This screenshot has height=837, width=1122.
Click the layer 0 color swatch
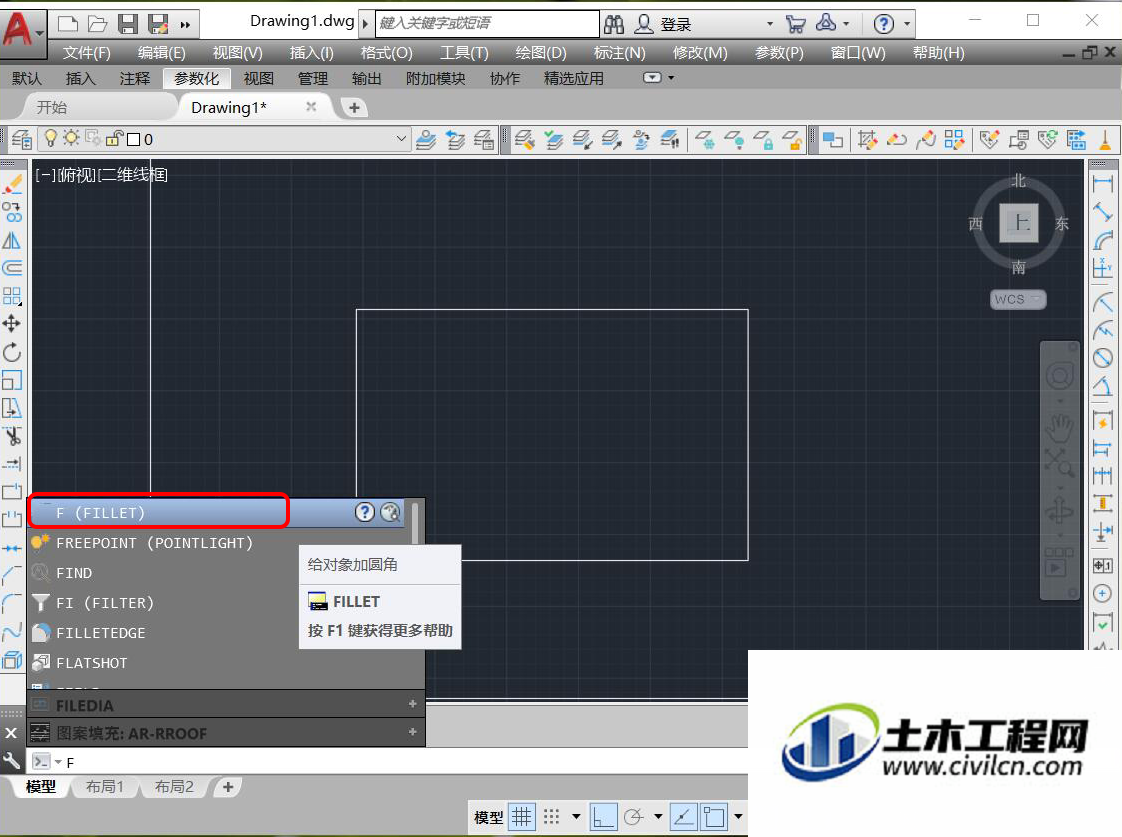133,140
